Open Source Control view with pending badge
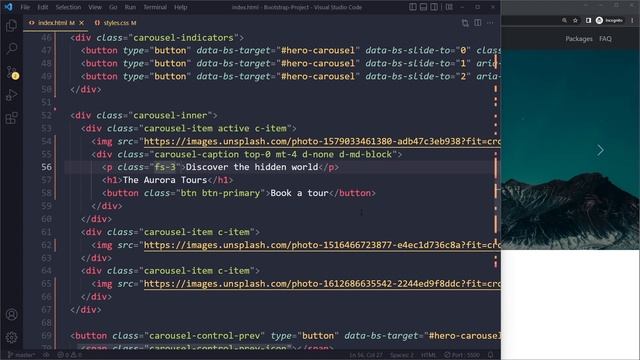Viewport: 640px width, 360px height. (x=11, y=72)
